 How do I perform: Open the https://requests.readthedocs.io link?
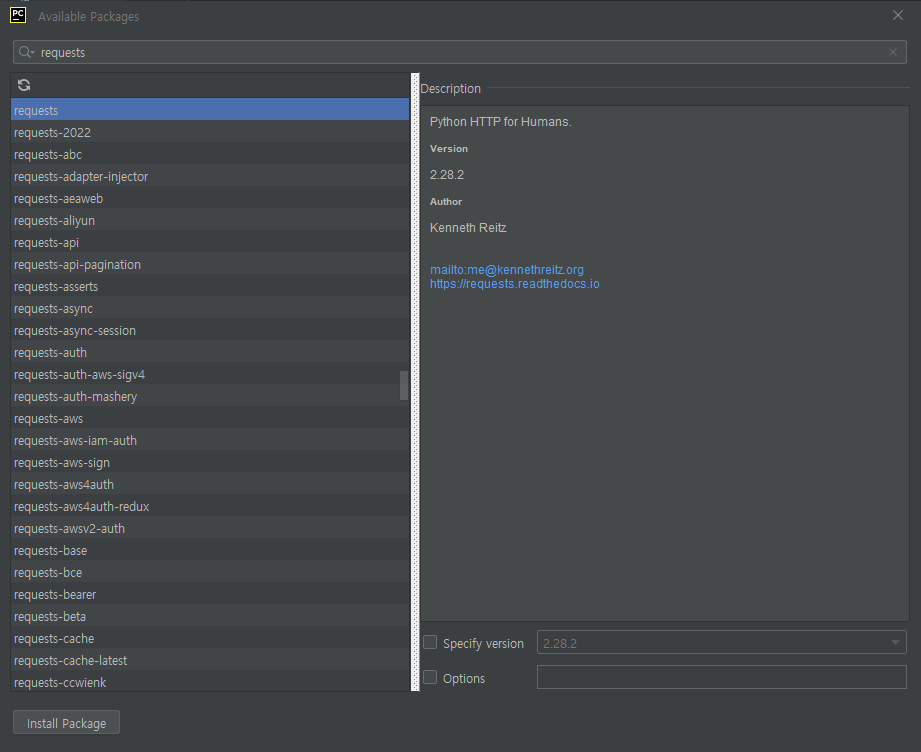(515, 284)
